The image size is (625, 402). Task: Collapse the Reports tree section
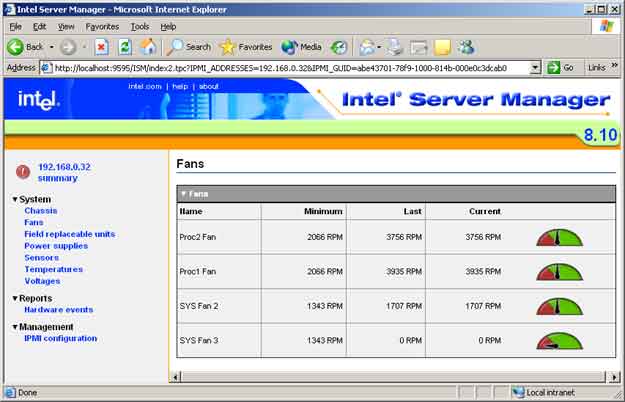(x=15, y=298)
